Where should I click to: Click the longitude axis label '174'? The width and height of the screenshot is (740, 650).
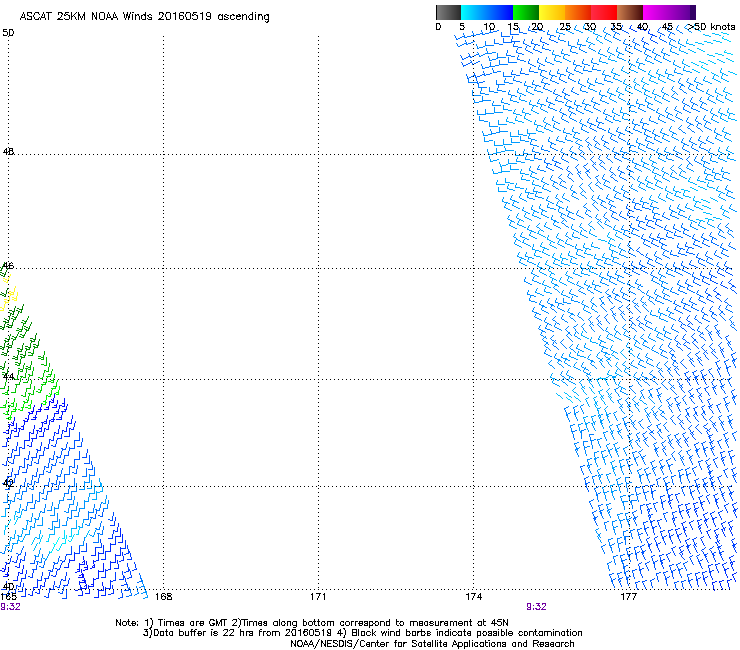click(473, 597)
